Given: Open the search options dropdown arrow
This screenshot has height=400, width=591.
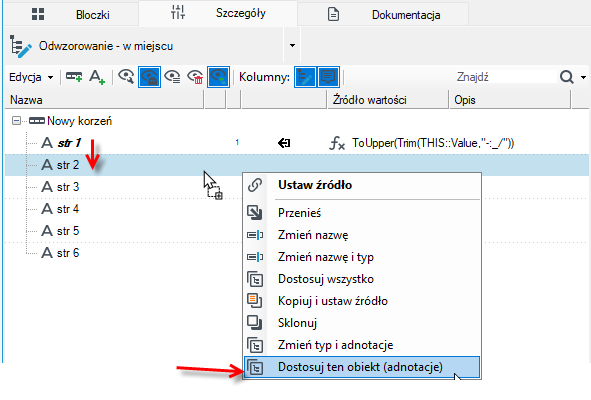Looking at the screenshot, I should 583,77.
